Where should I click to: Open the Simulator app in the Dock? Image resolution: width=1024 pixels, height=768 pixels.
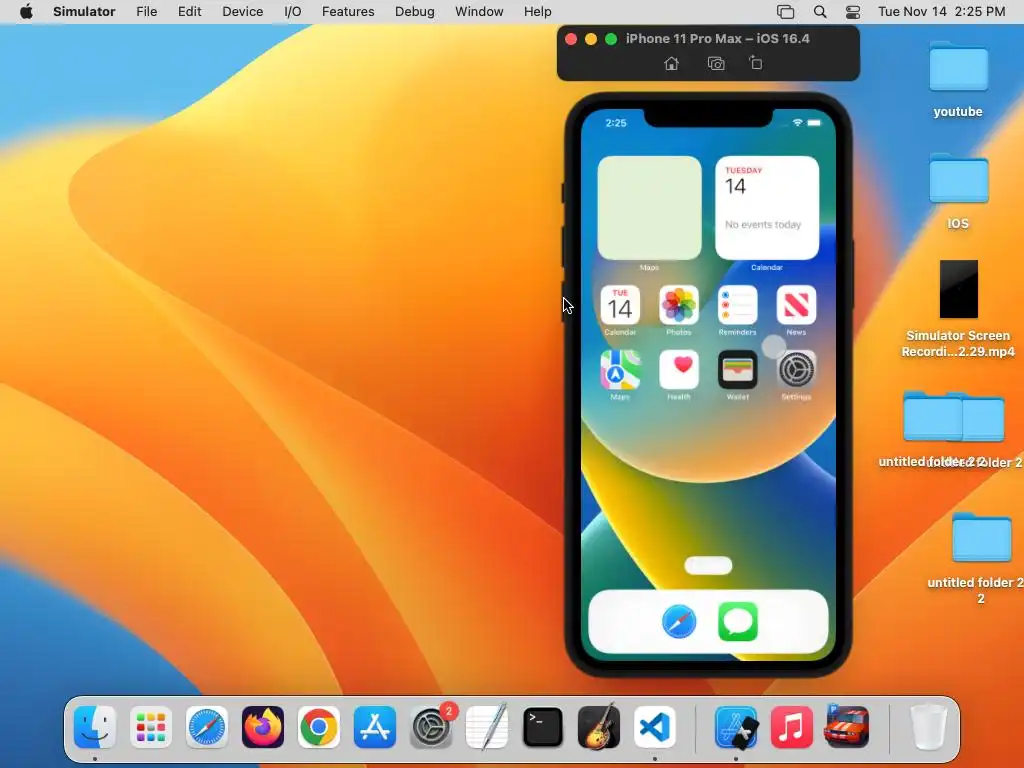(x=736, y=727)
